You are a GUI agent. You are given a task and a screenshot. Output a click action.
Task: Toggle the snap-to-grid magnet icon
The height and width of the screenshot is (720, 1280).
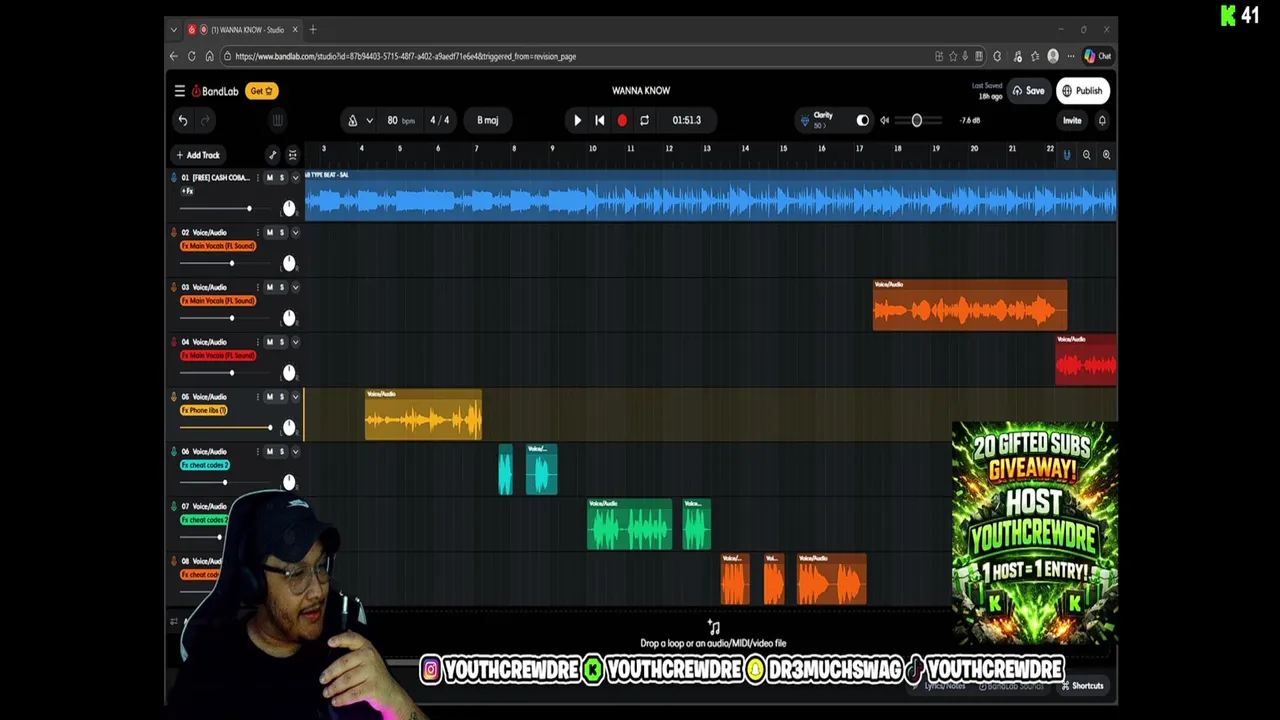(x=1066, y=155)
